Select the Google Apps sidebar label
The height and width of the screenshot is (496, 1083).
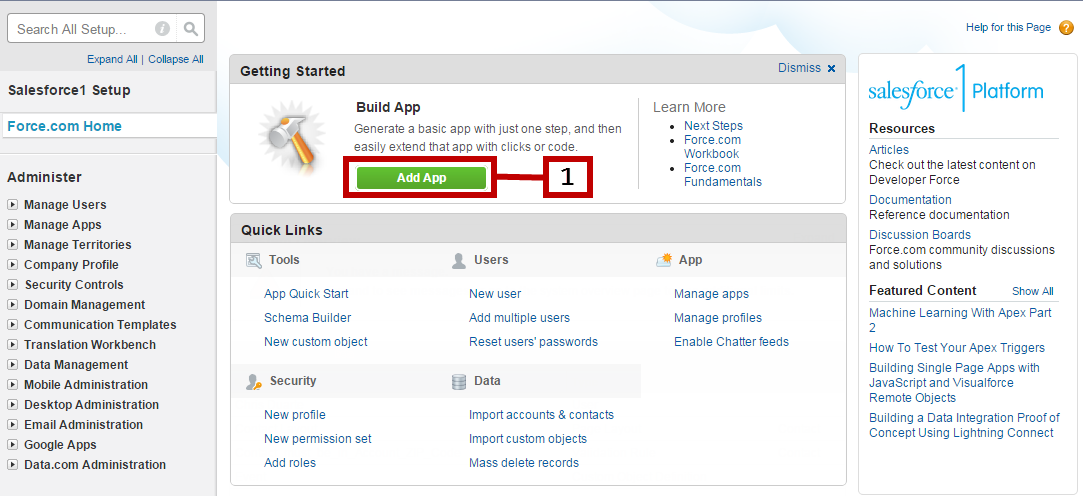(x=60, y=445)
